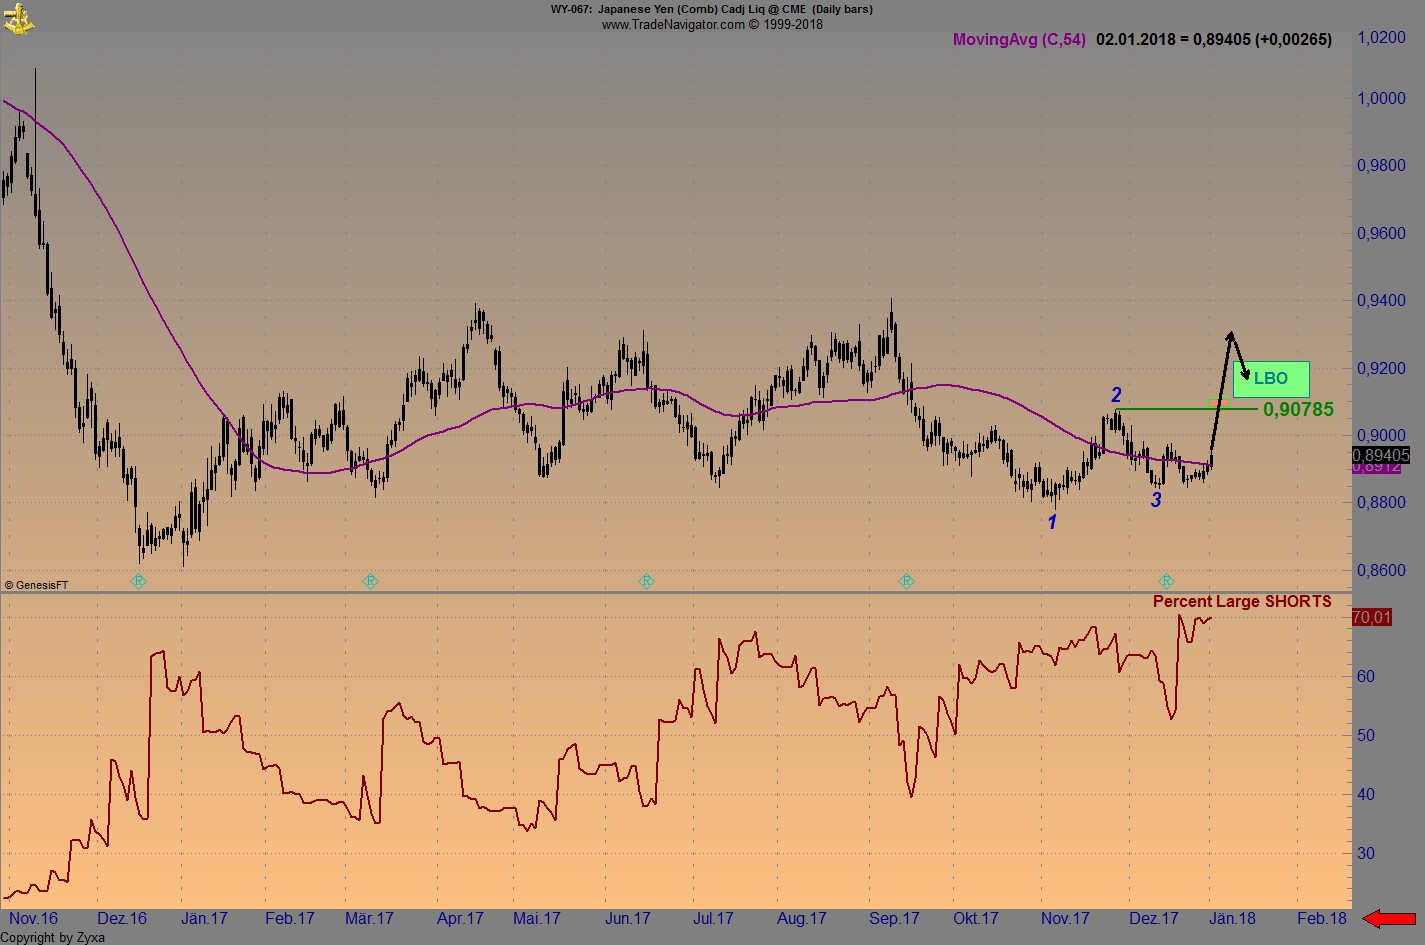Viewport: 1425px width, 945px height.
Task: Click the 1,0200 price axis label
Action: (1381, 38)
